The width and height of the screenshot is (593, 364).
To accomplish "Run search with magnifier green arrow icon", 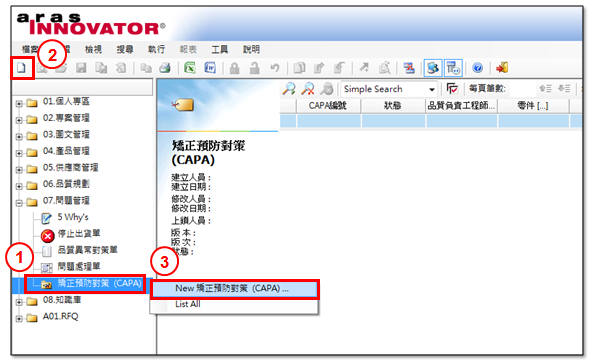I will pos(289,89).
